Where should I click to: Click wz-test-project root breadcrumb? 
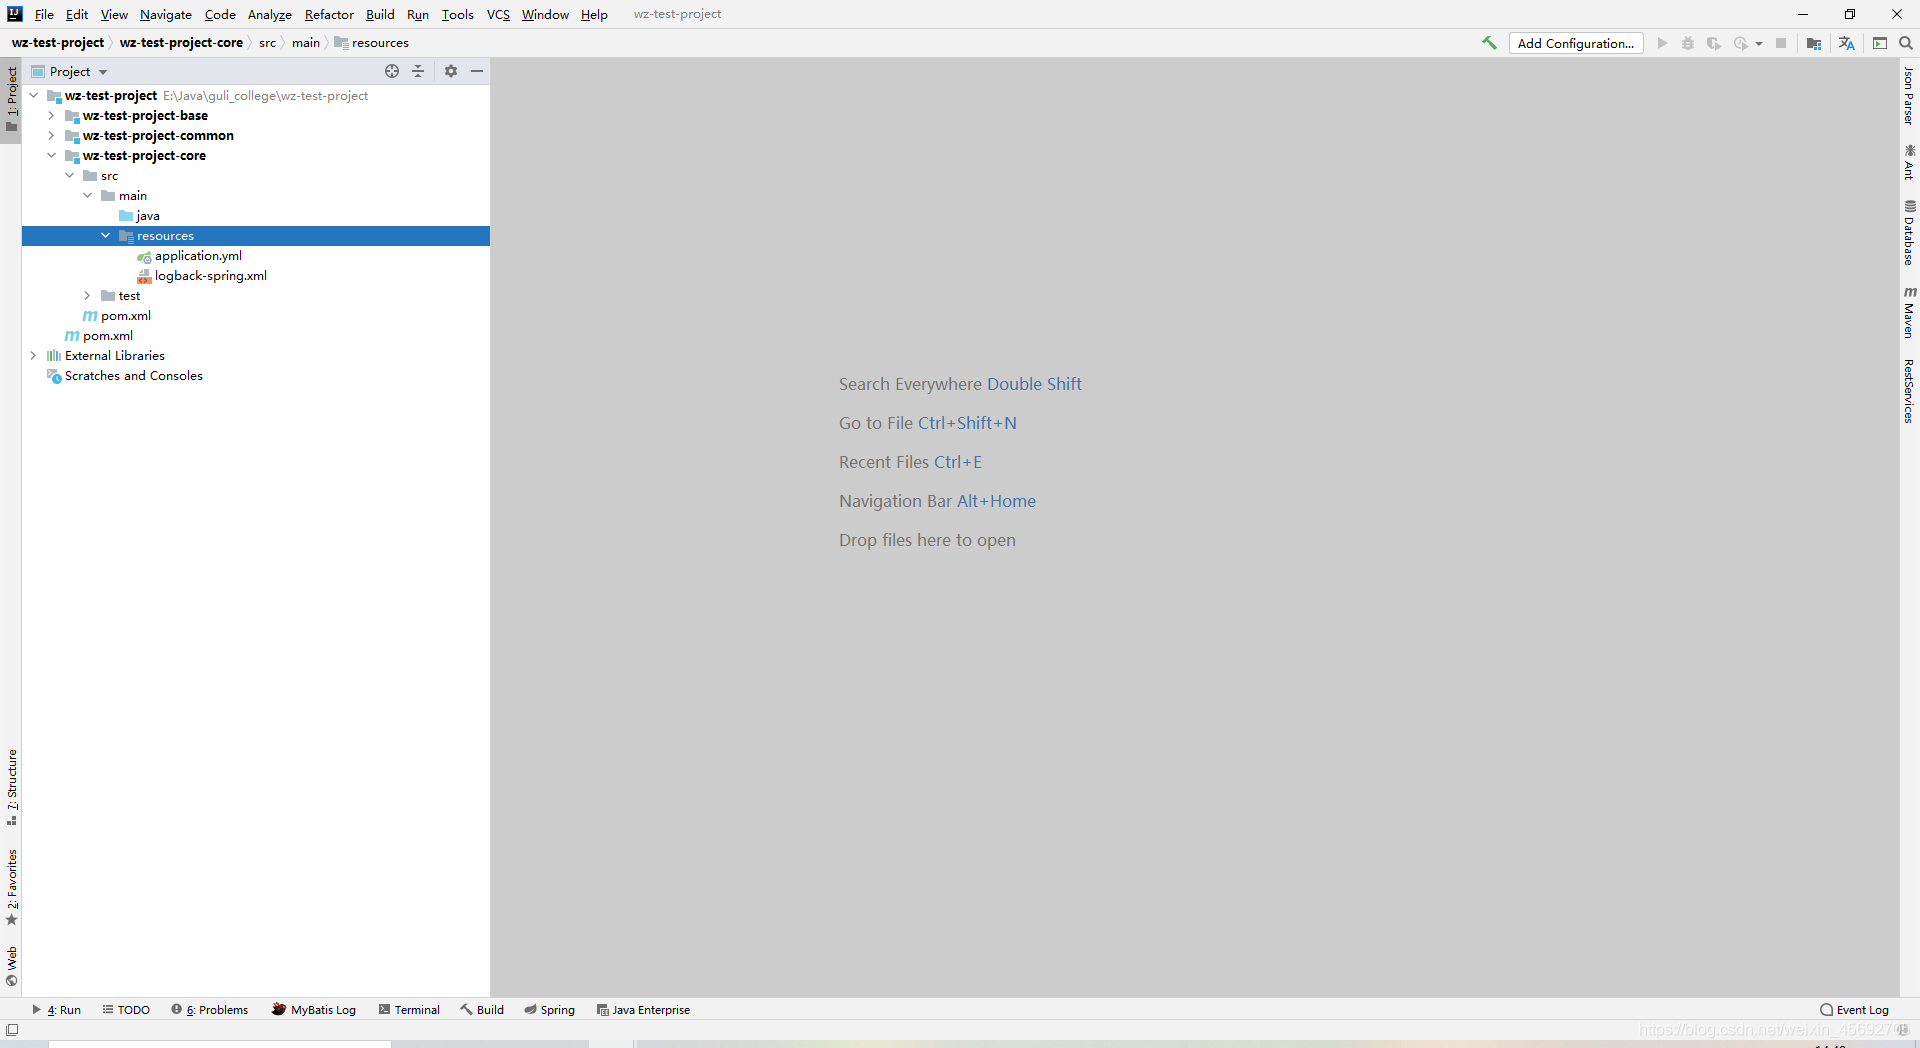(58, 43)
